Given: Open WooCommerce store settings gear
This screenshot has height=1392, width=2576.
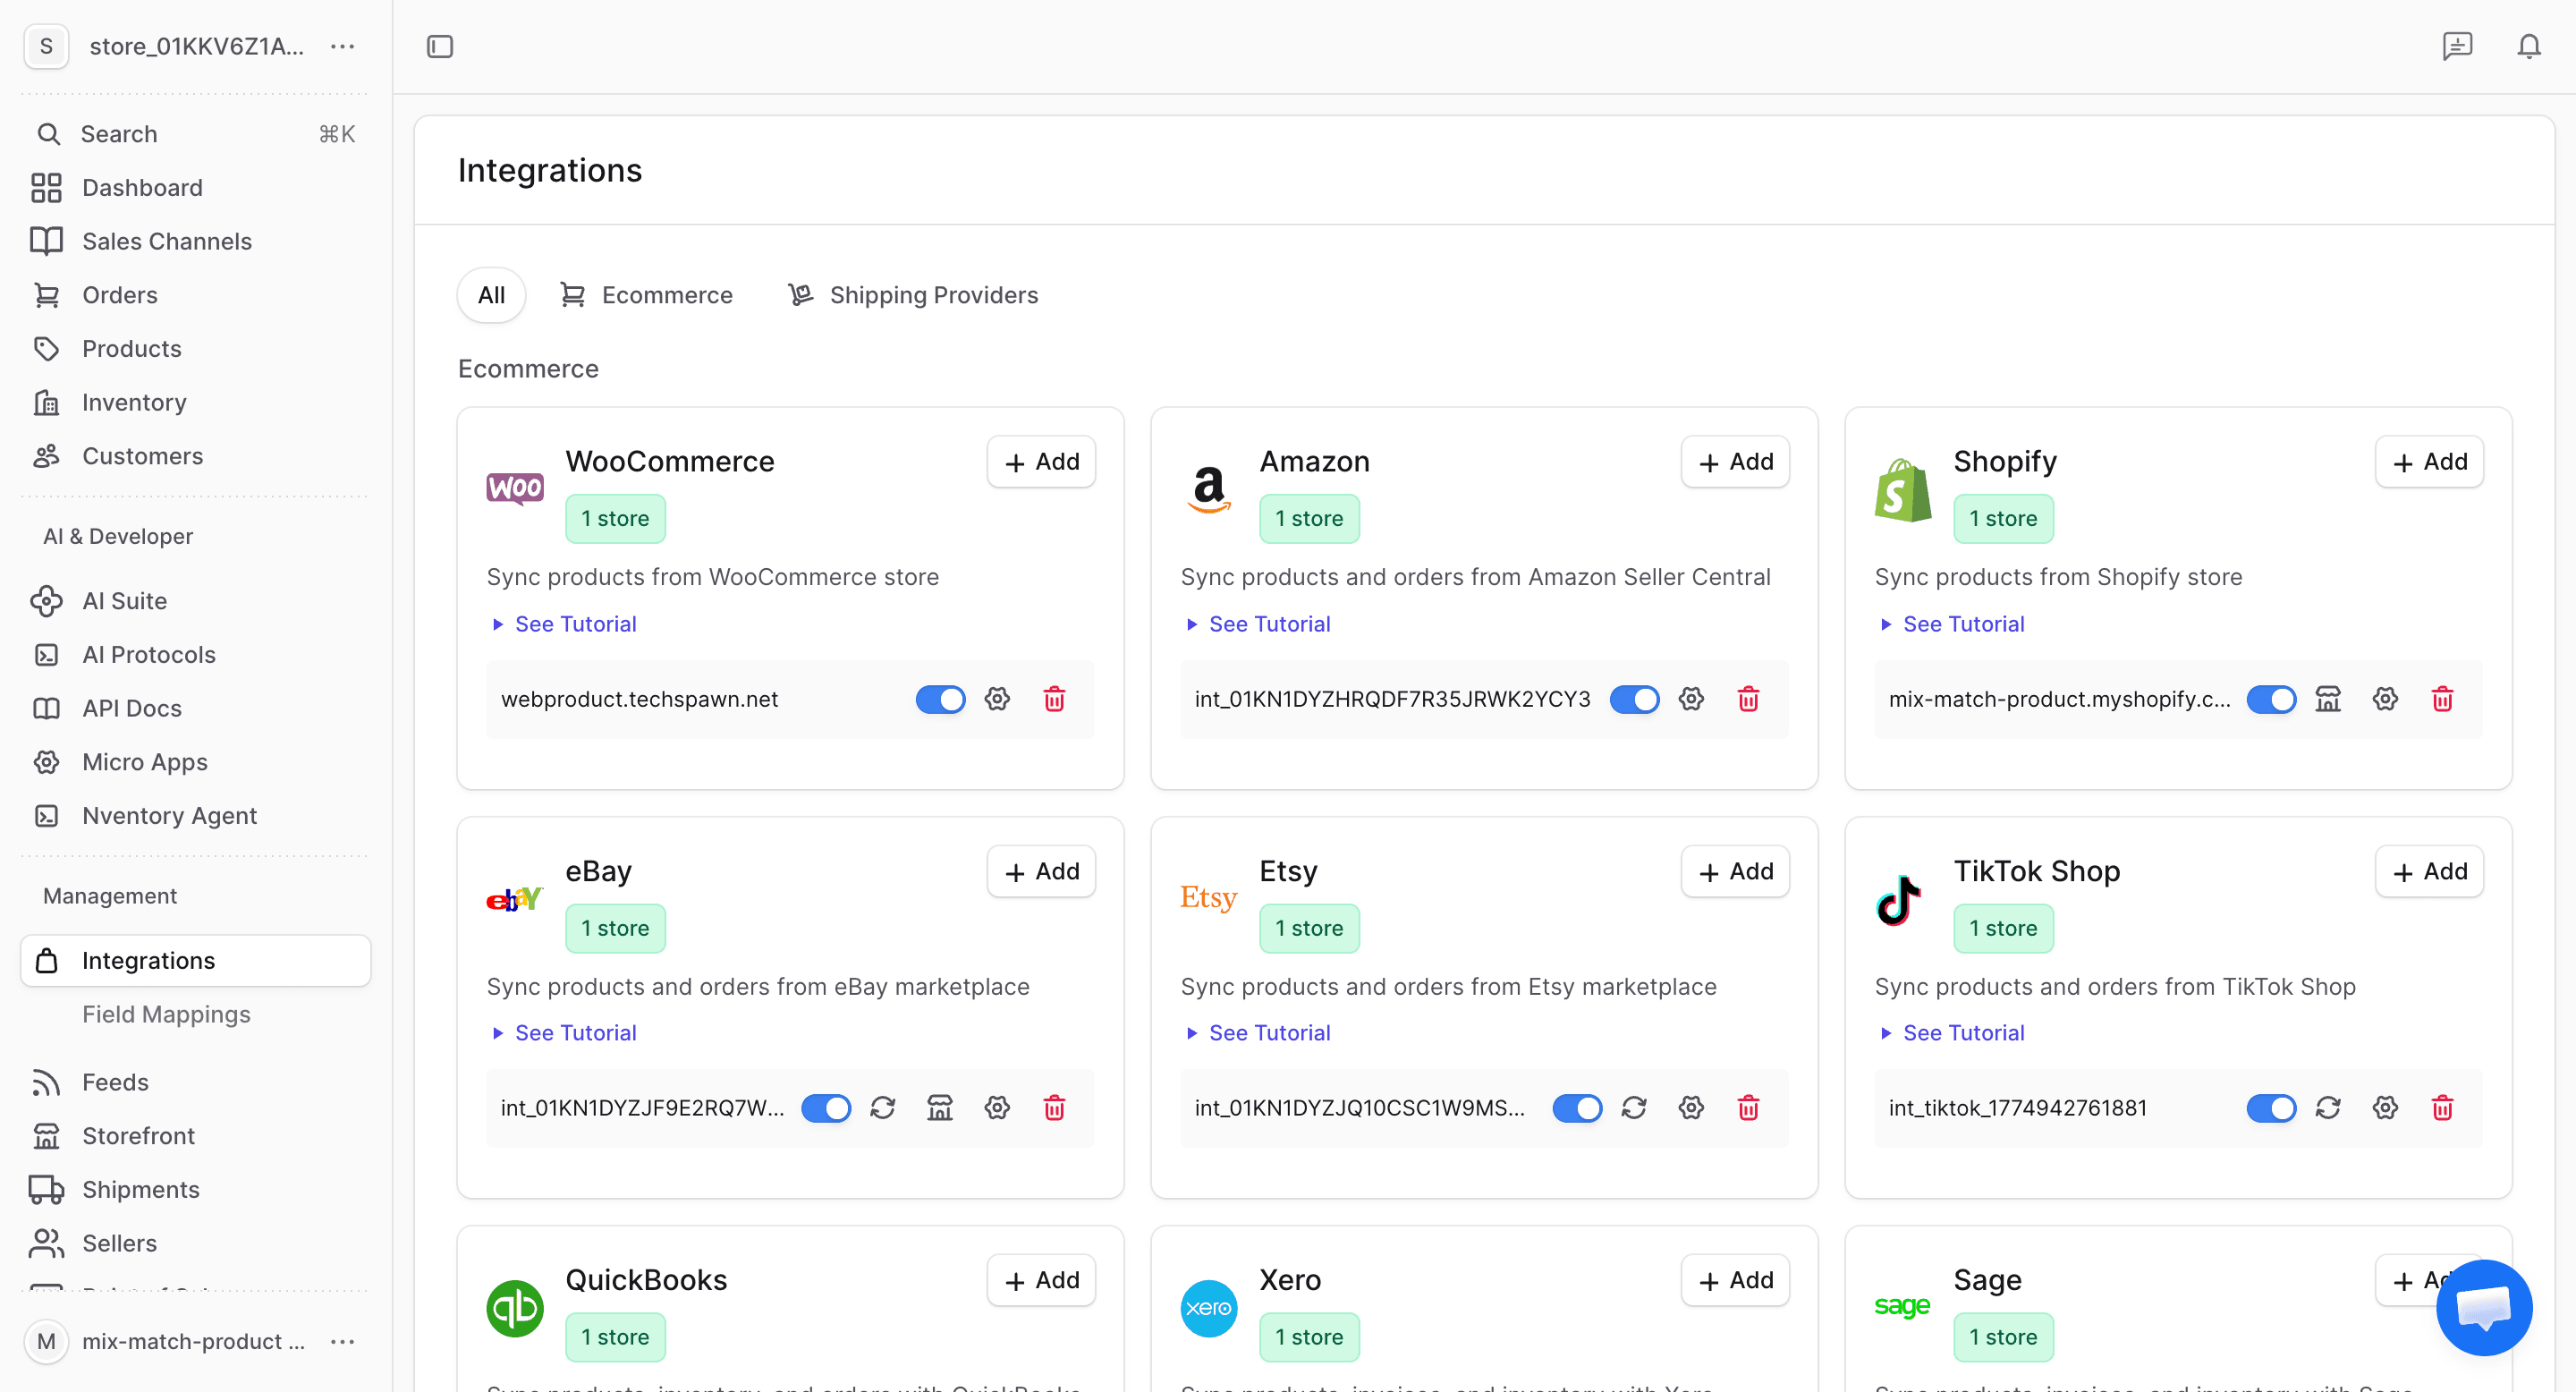Looking at the screenshot, I should 997,699.
